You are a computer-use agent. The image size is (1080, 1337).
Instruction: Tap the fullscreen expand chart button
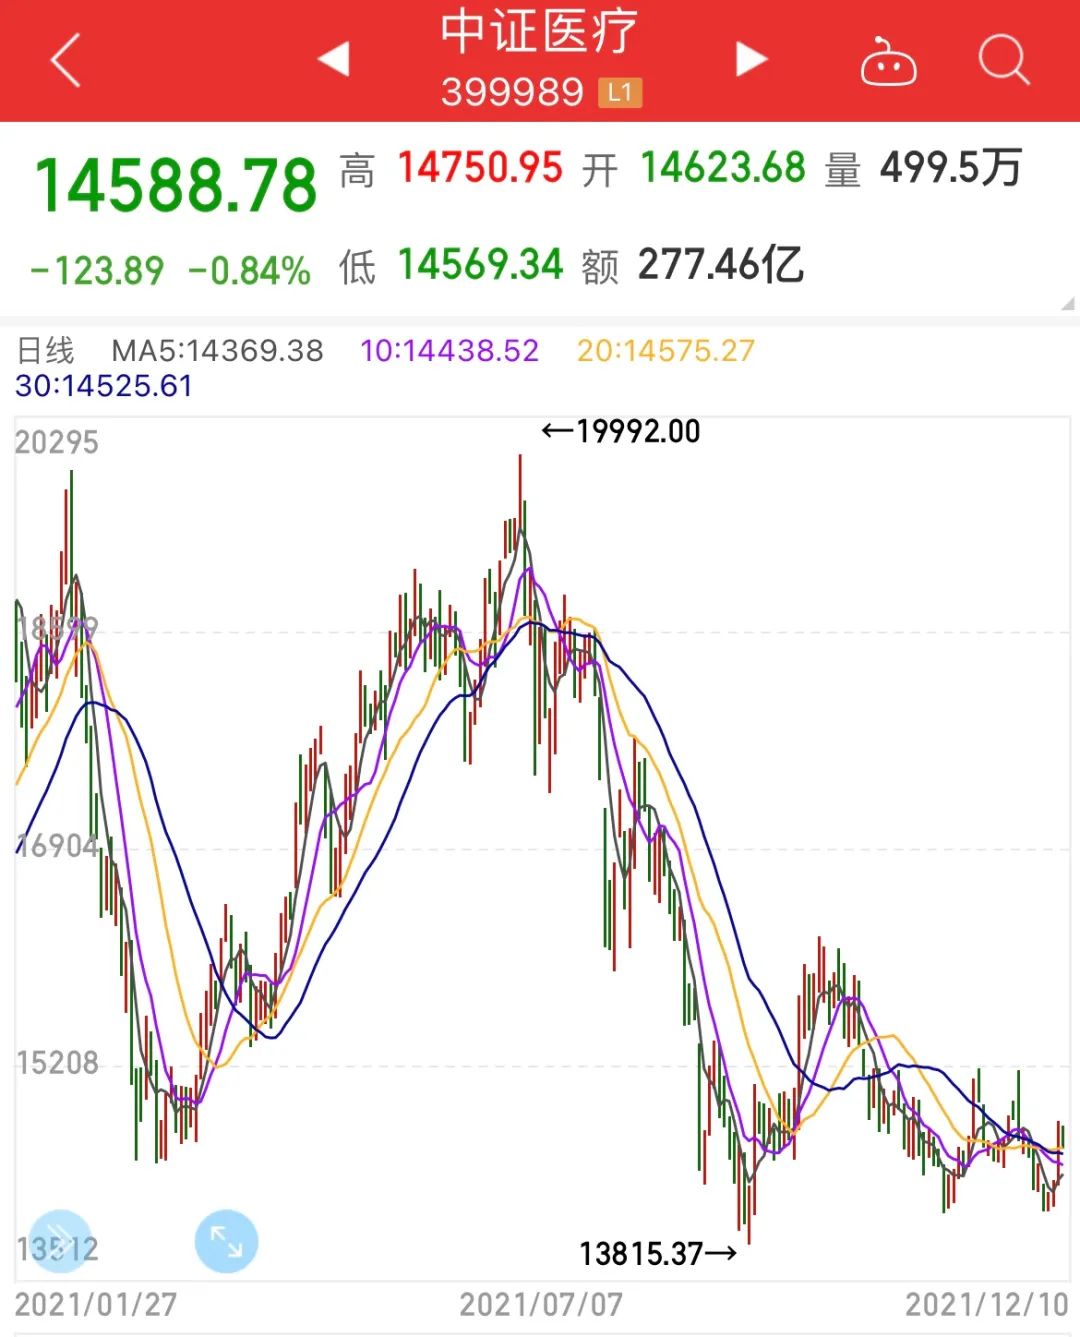(226, 1241)
